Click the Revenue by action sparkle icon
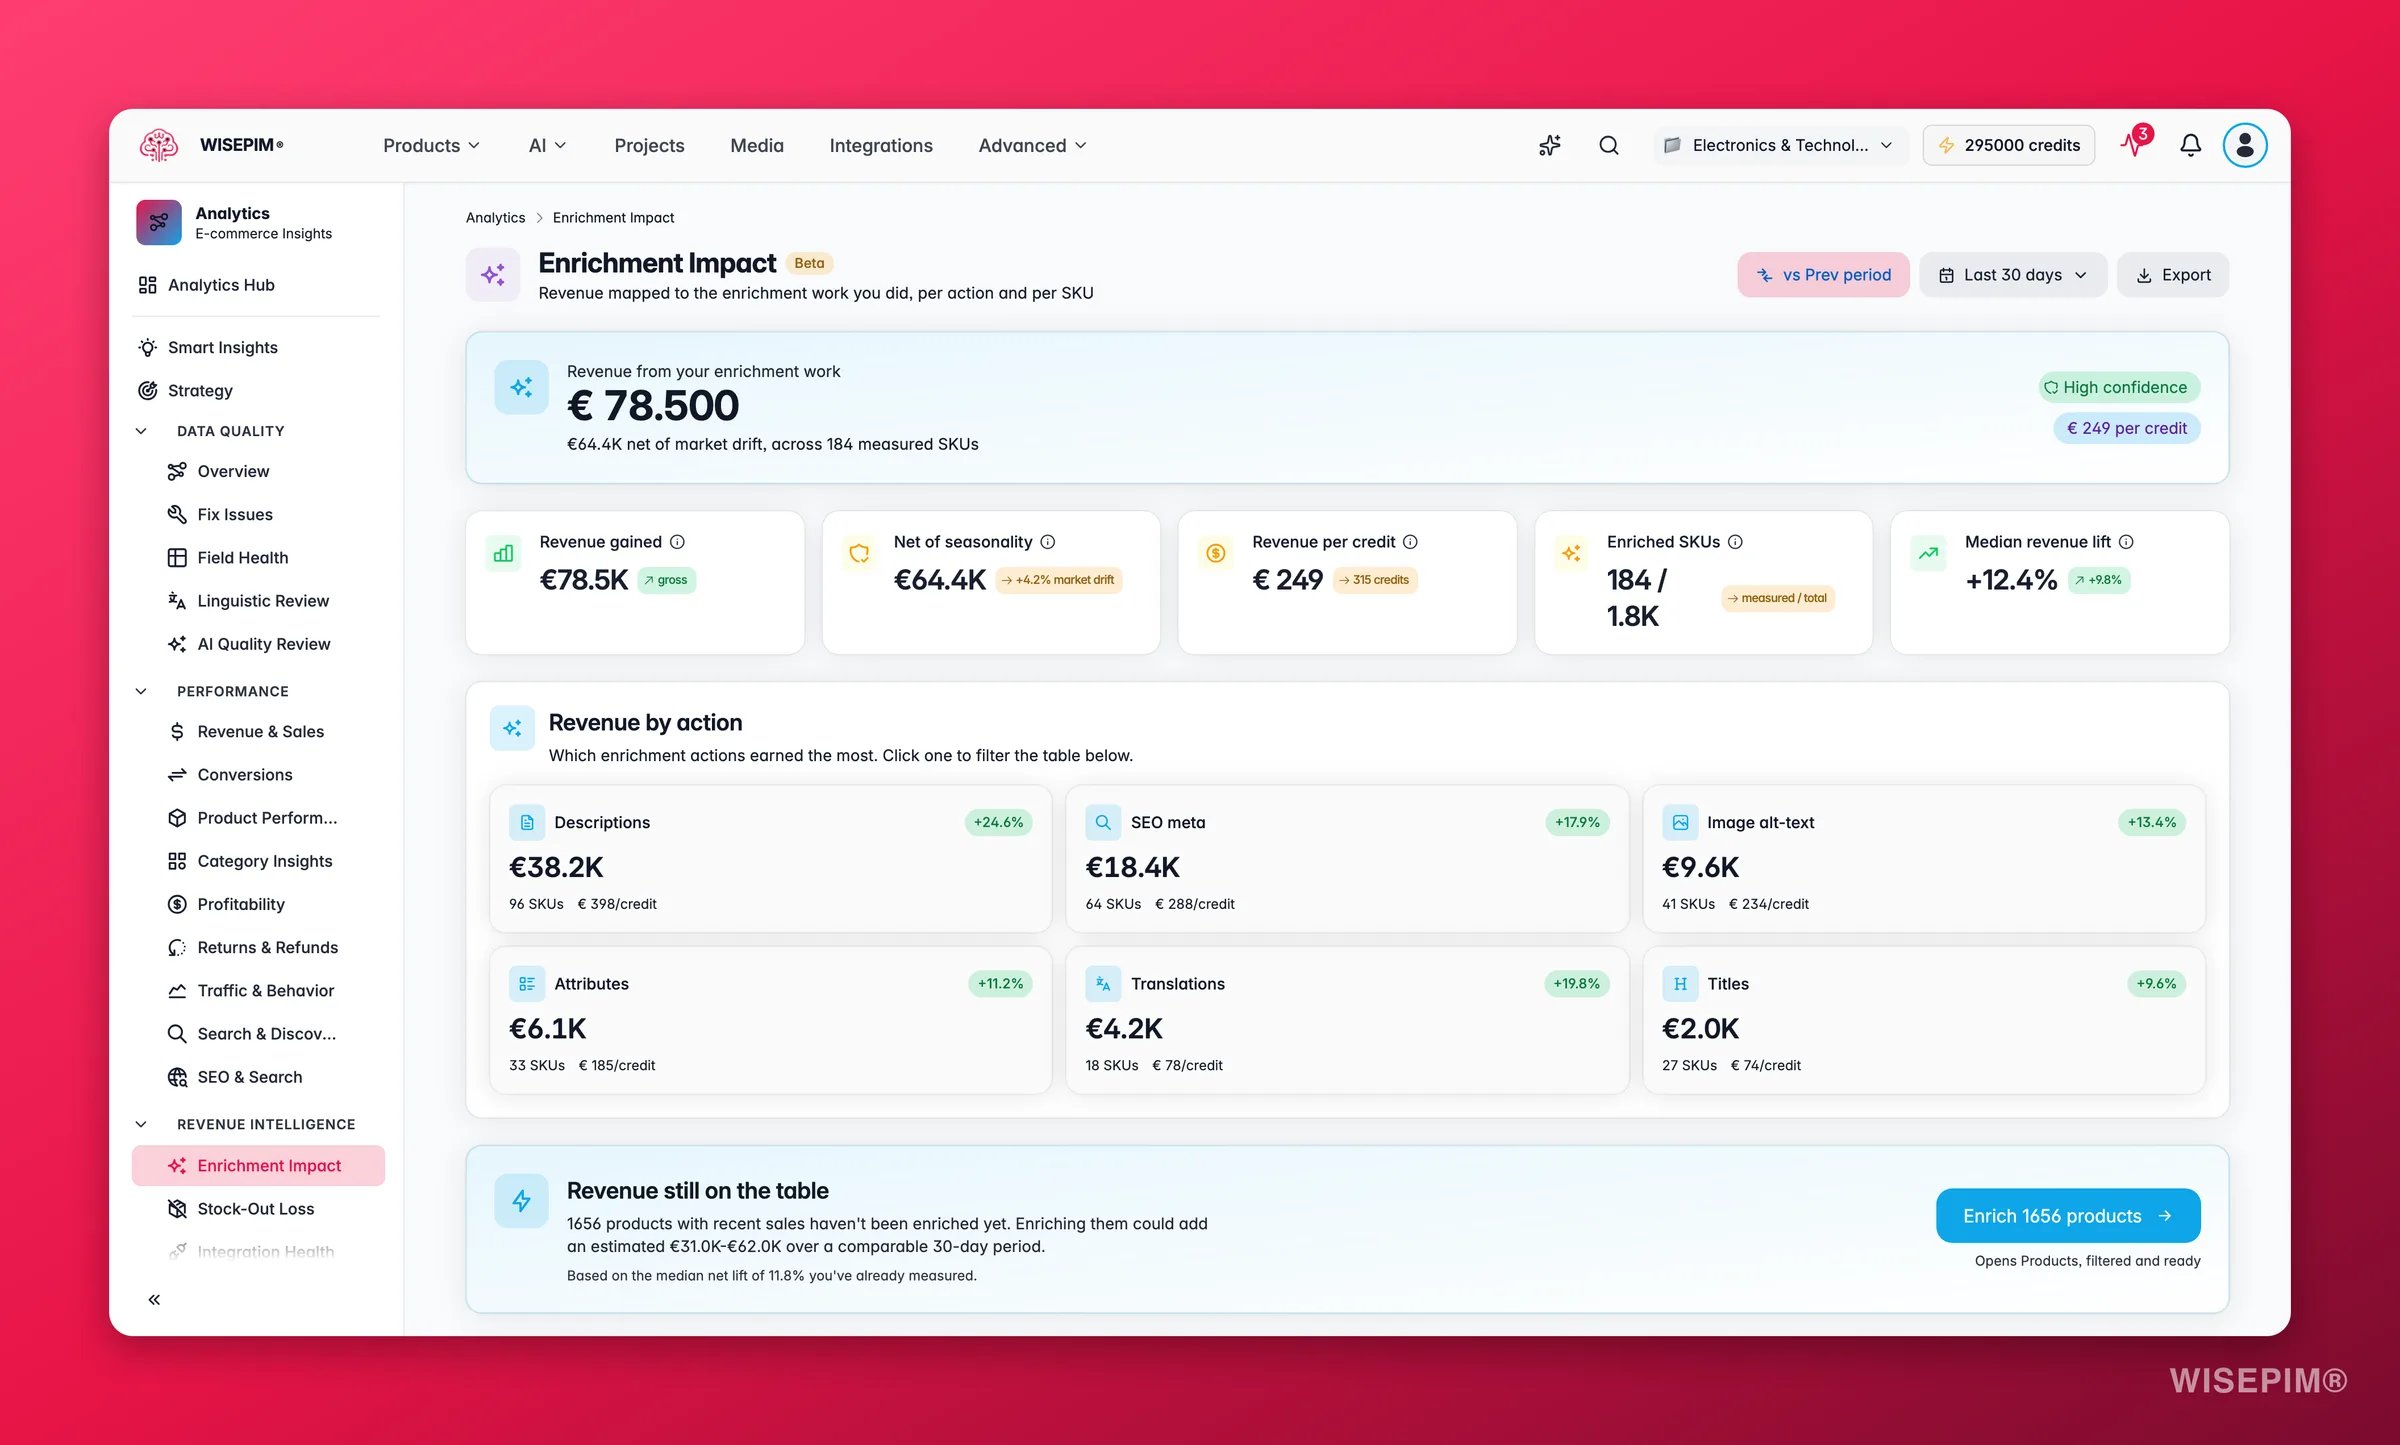Screen dimensions: 2400x1445 click(512, 728)
